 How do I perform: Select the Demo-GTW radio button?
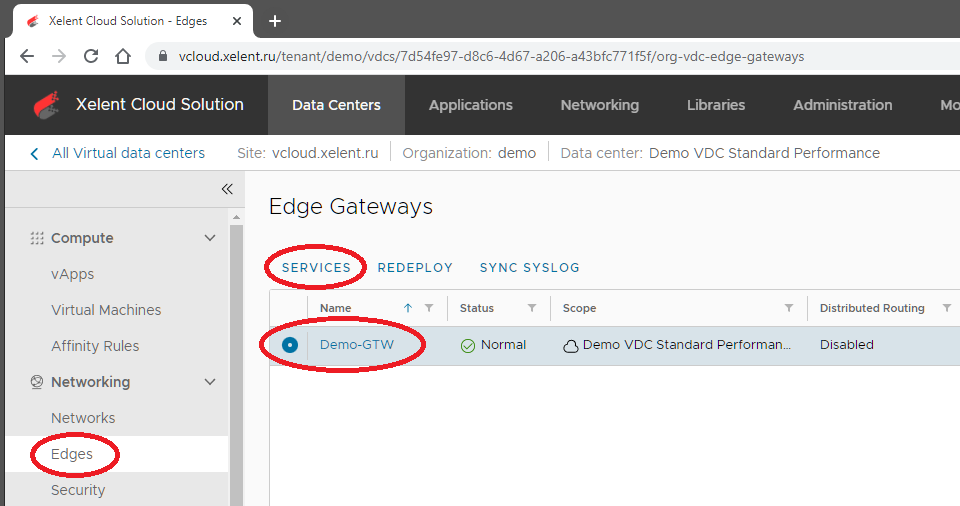click(290, 345)
